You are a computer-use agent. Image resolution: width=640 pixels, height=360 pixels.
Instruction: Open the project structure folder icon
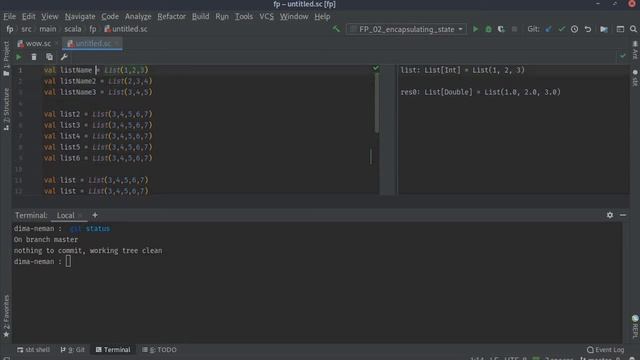pyautogui.click(x=604, y=29)
